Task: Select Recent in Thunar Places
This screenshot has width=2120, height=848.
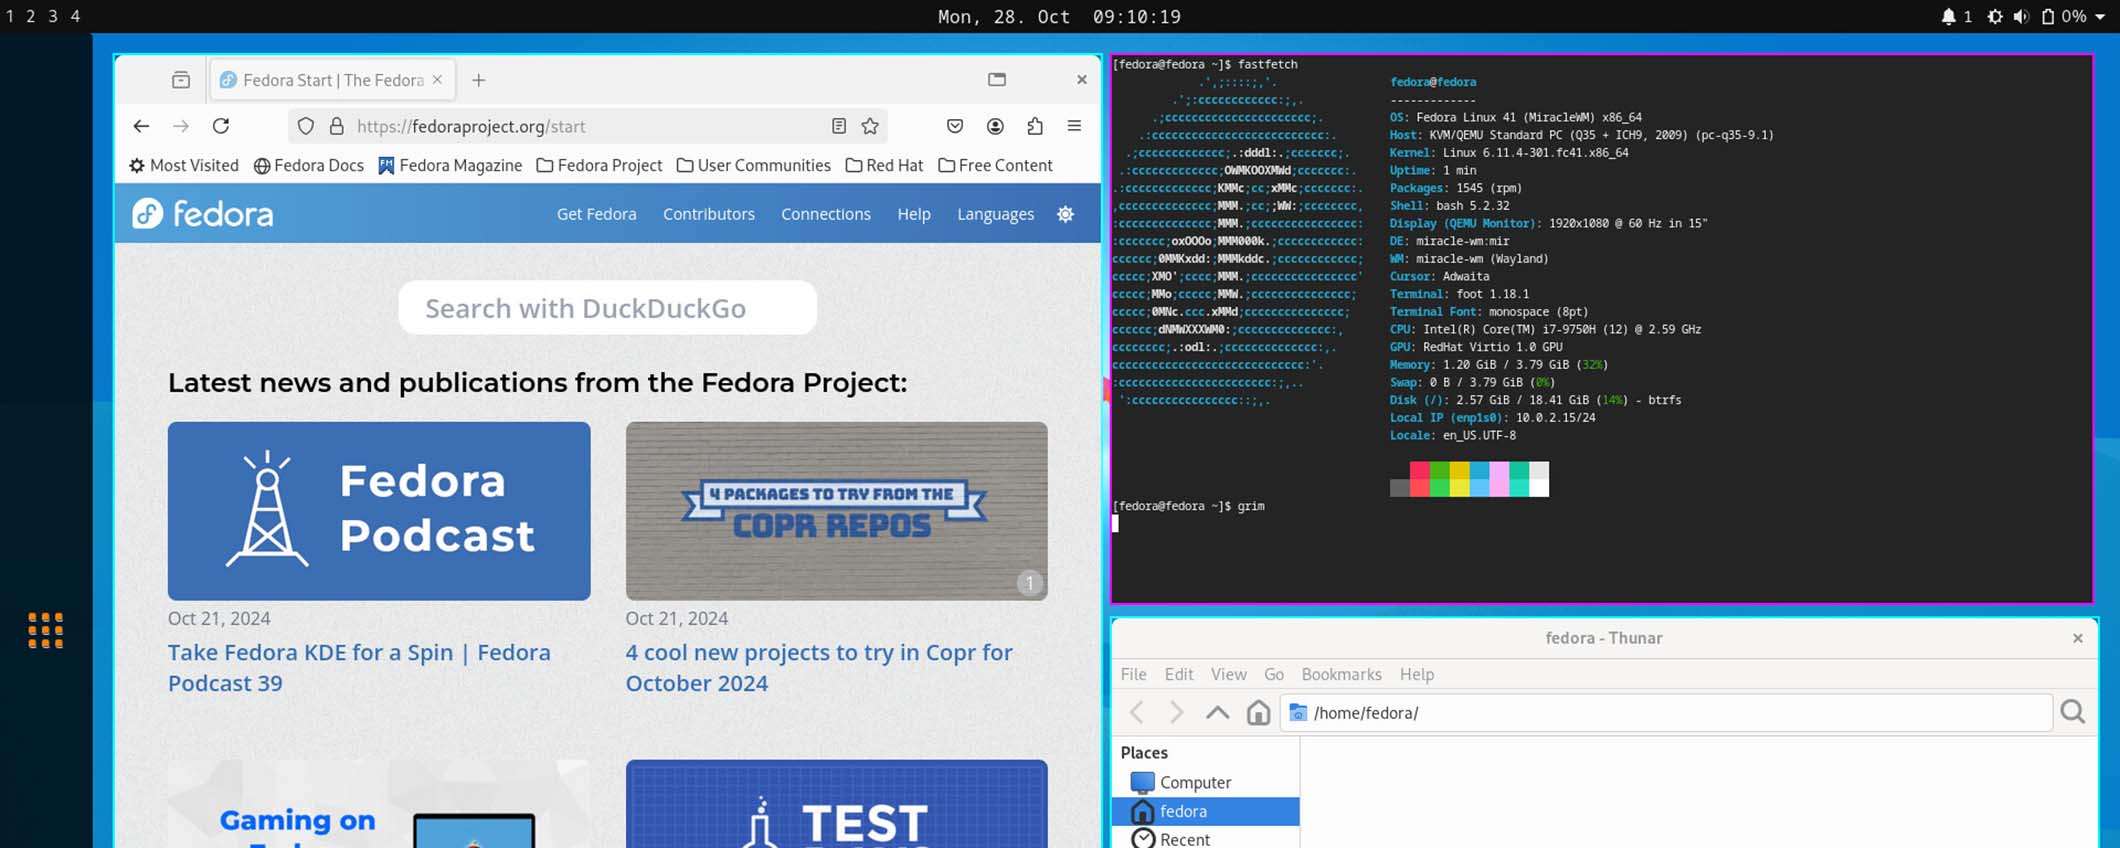Action: (1206, 839)
